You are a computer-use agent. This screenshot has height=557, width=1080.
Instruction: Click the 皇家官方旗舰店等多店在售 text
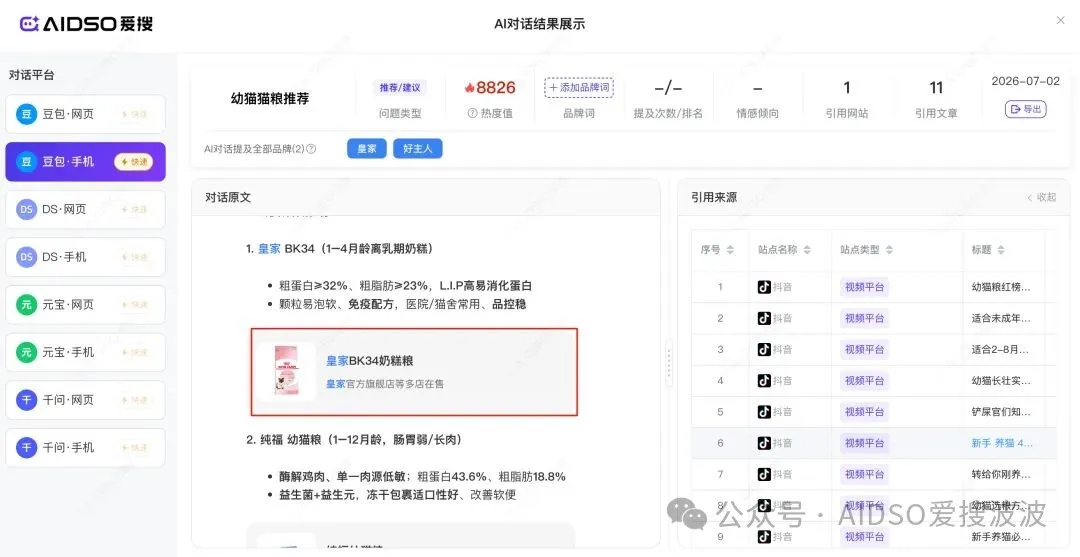(x=384, y=384)
